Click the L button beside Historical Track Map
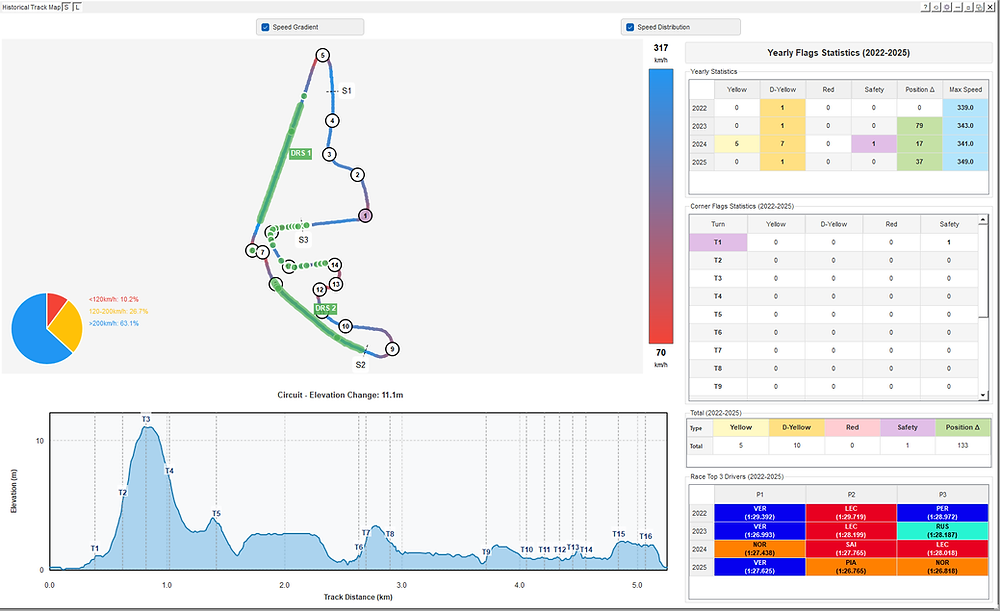This screenshot has width=1000, height=611. tap(77, 7)
